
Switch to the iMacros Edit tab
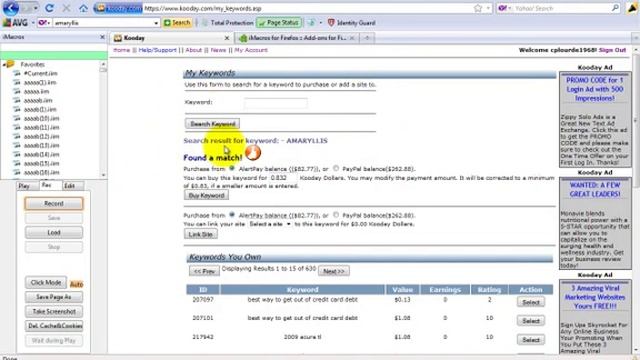[x=70, y=186]
